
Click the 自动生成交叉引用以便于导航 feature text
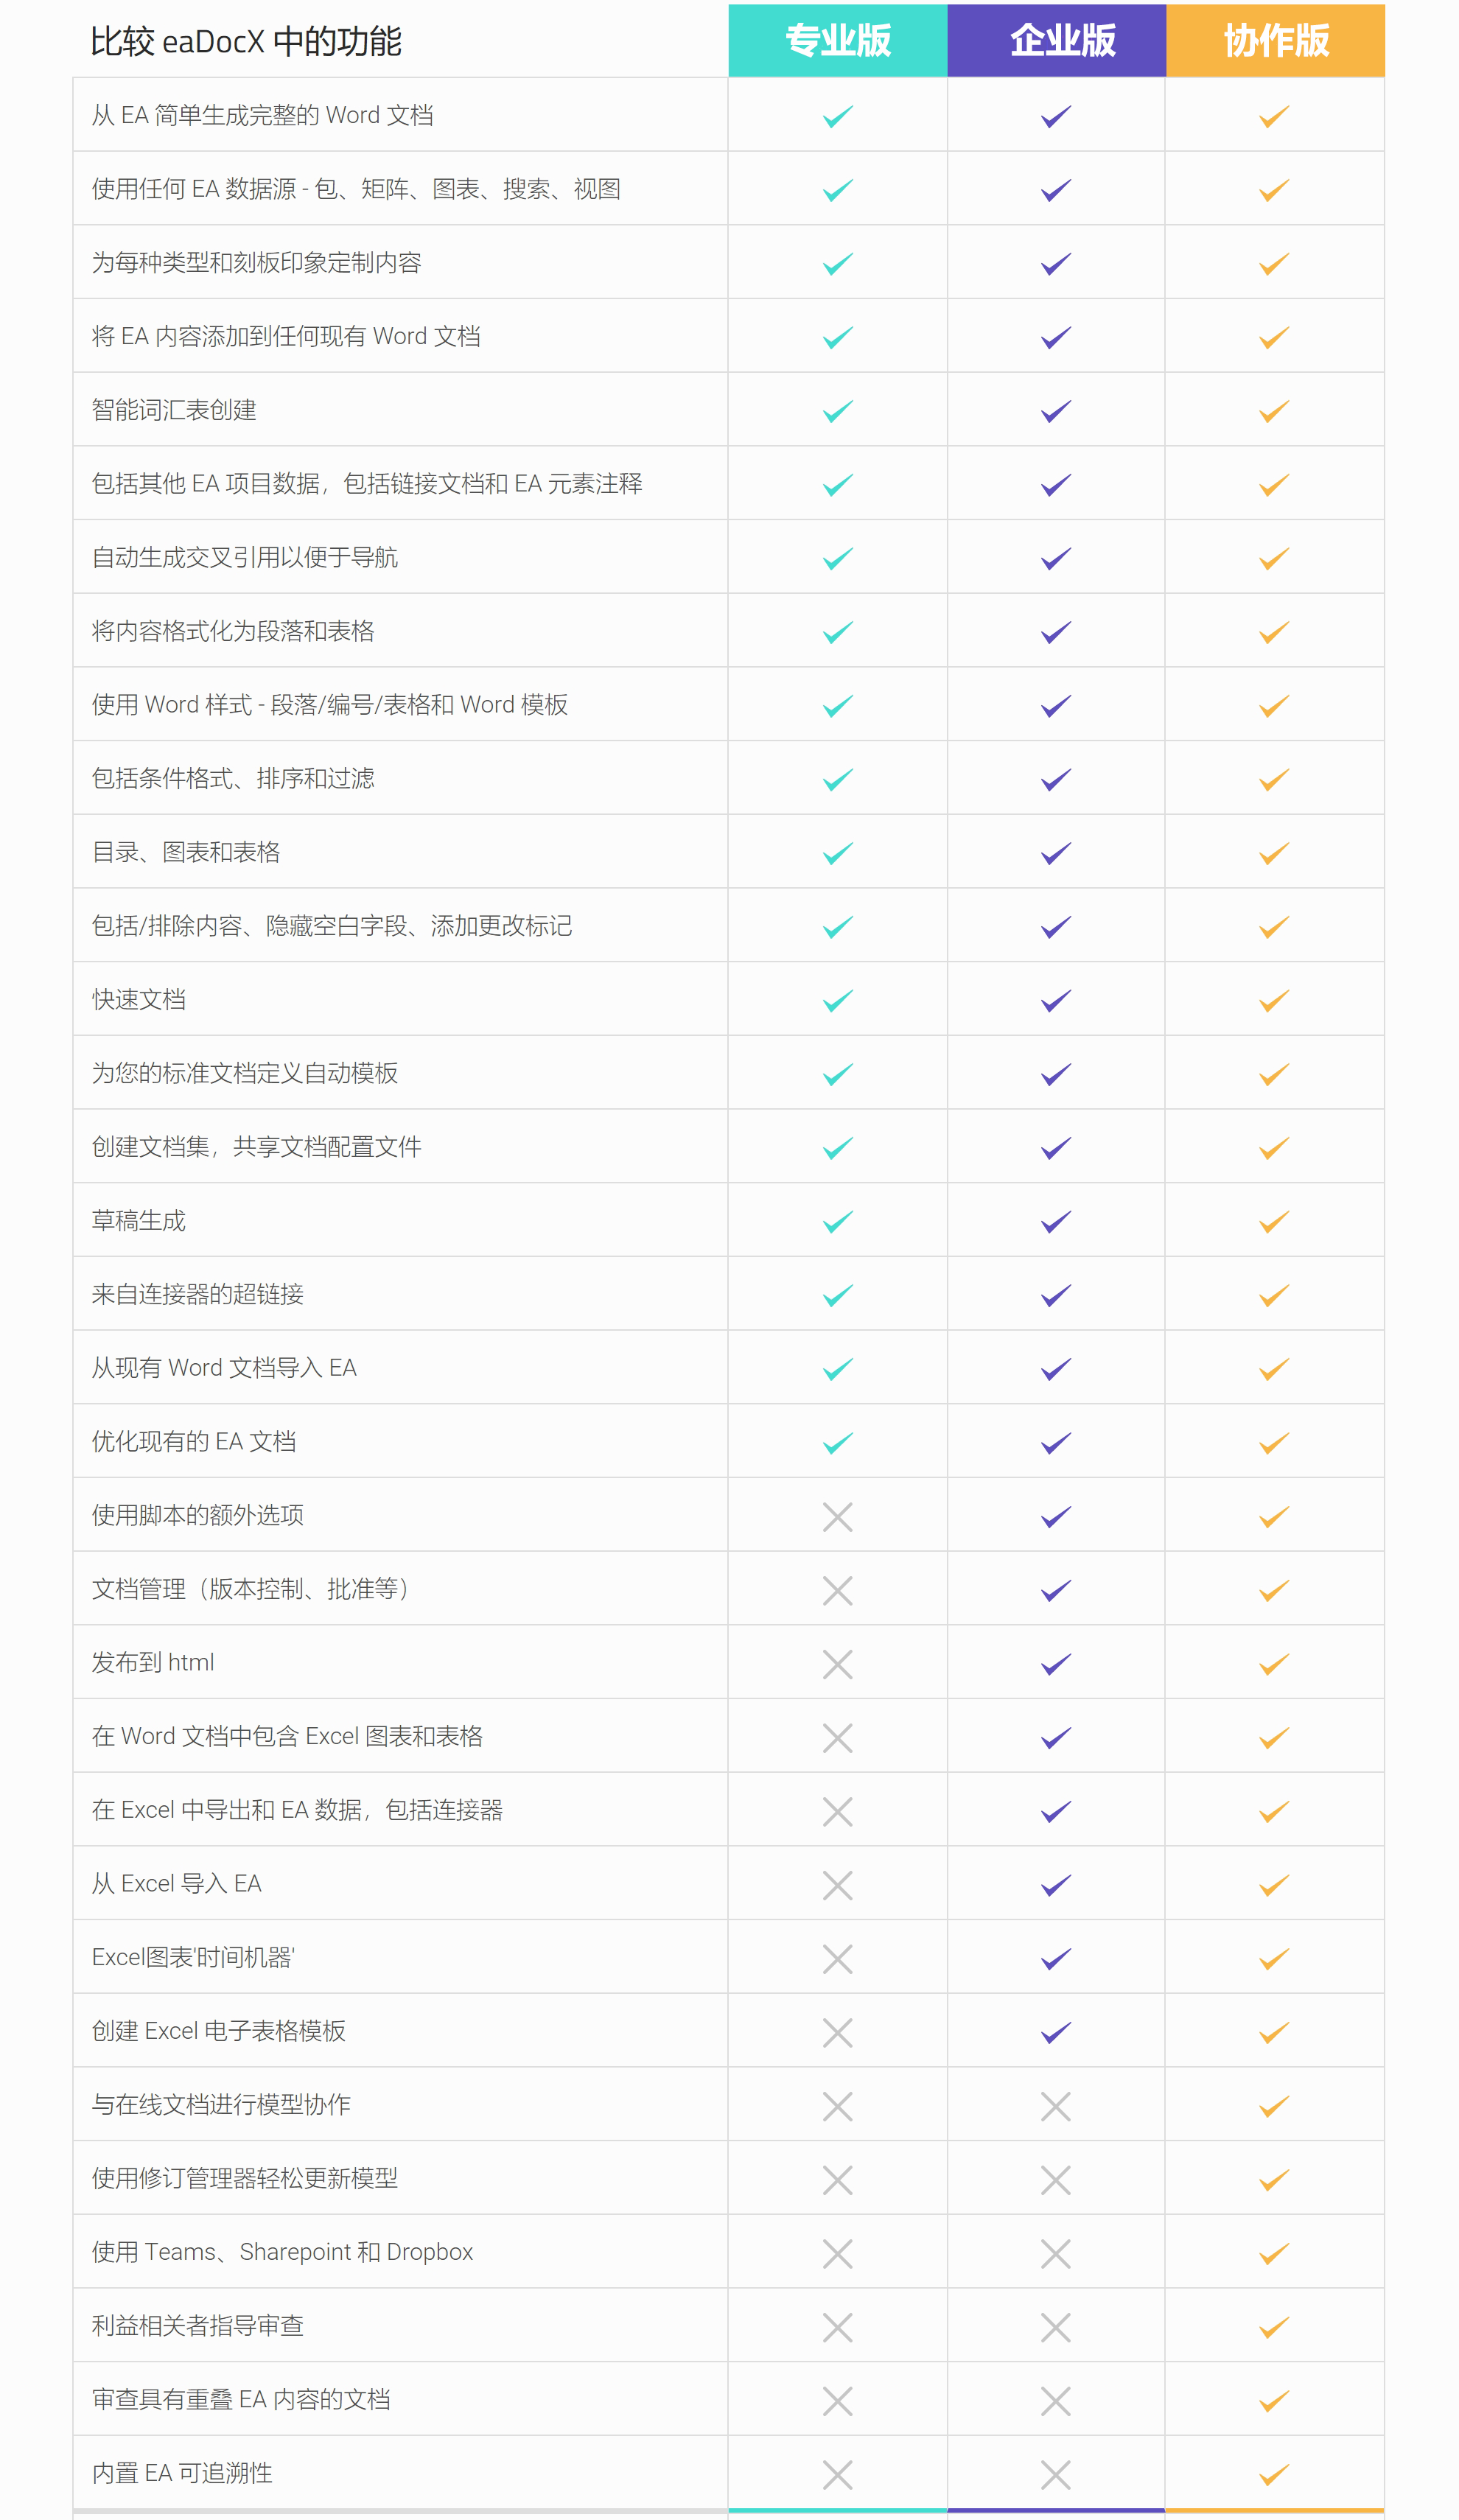pyautogui.click(x=245, y=558)
